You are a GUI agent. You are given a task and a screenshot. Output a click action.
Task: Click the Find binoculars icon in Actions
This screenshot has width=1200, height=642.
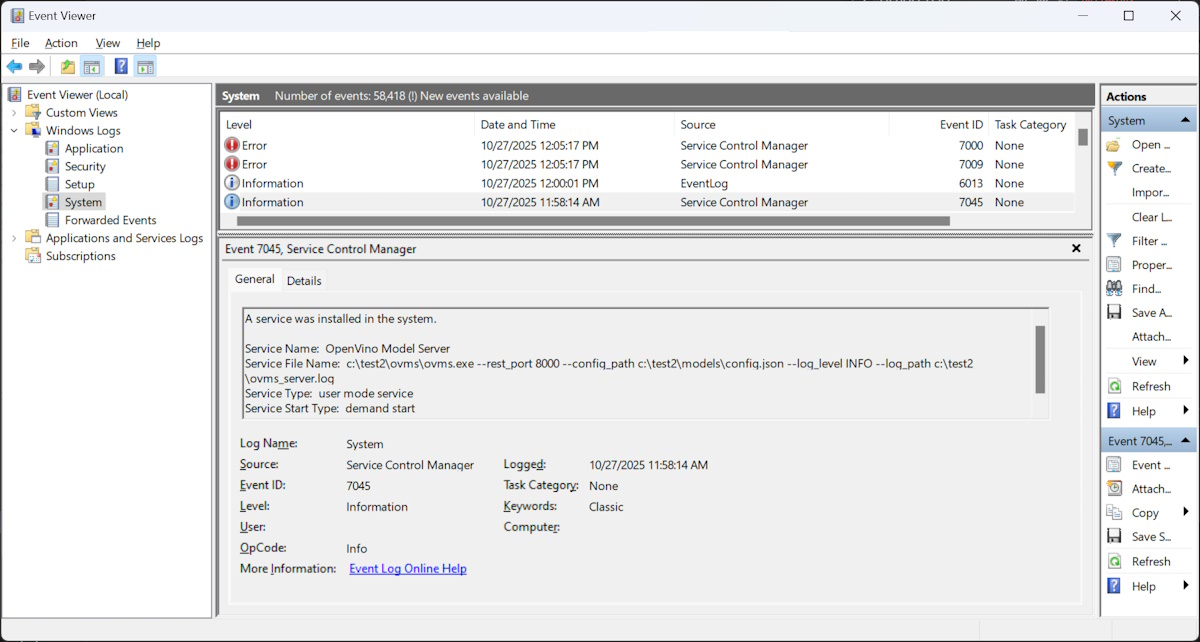1114,289
